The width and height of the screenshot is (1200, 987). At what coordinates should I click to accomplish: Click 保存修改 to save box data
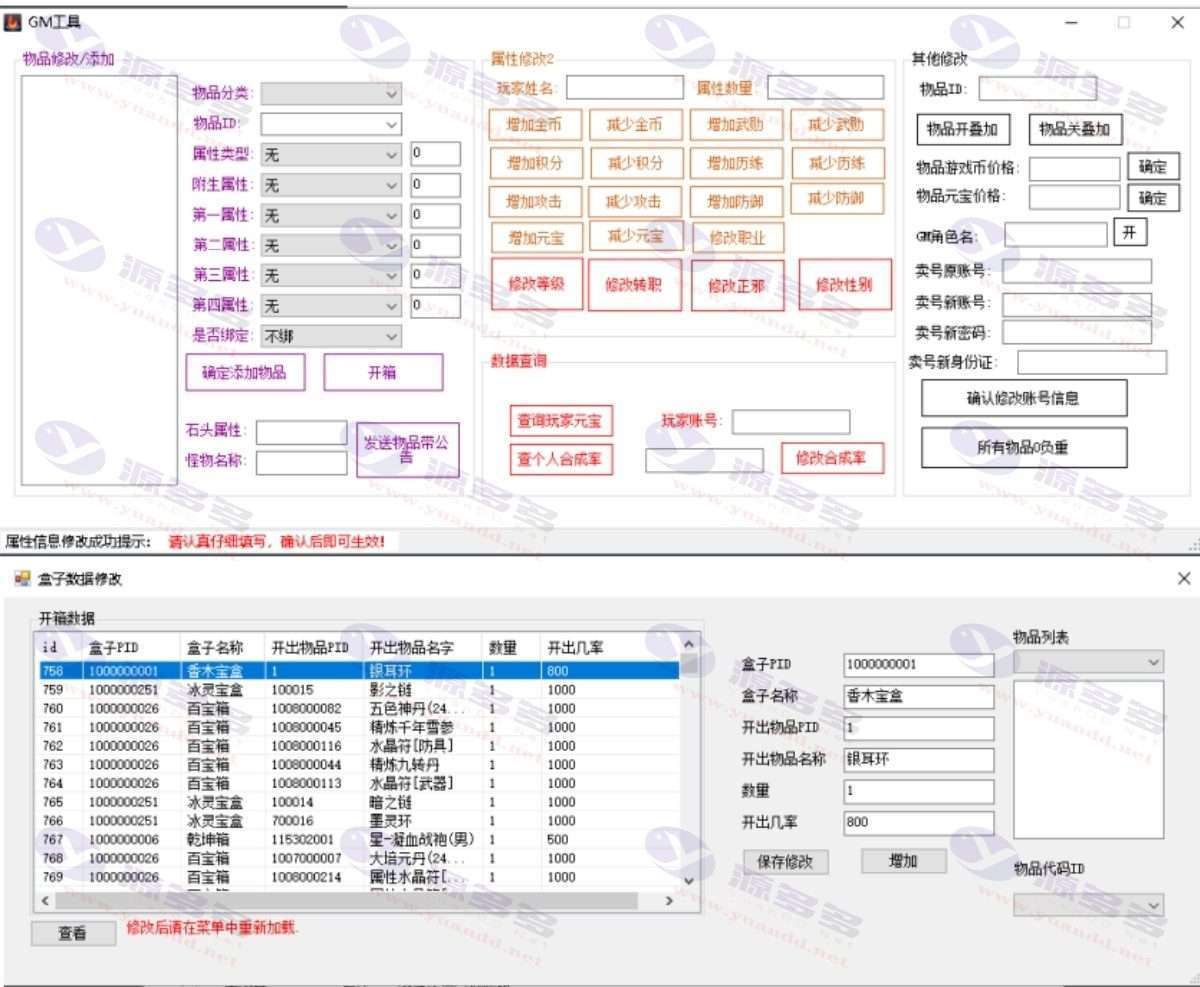pyautogui.click(x=786, y=862)
